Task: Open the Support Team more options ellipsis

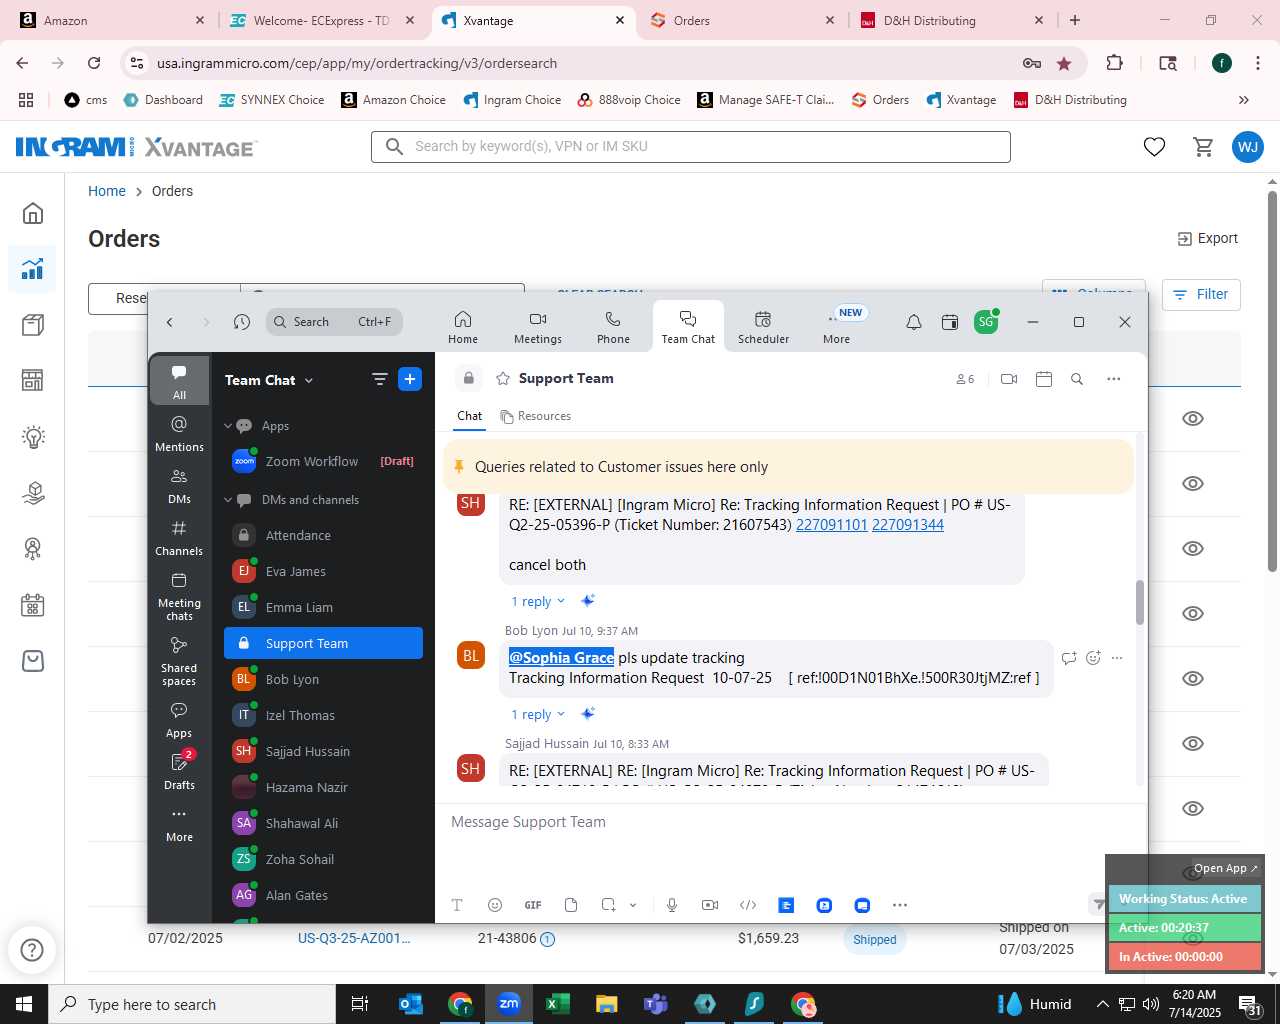Action: [1114, 379]
